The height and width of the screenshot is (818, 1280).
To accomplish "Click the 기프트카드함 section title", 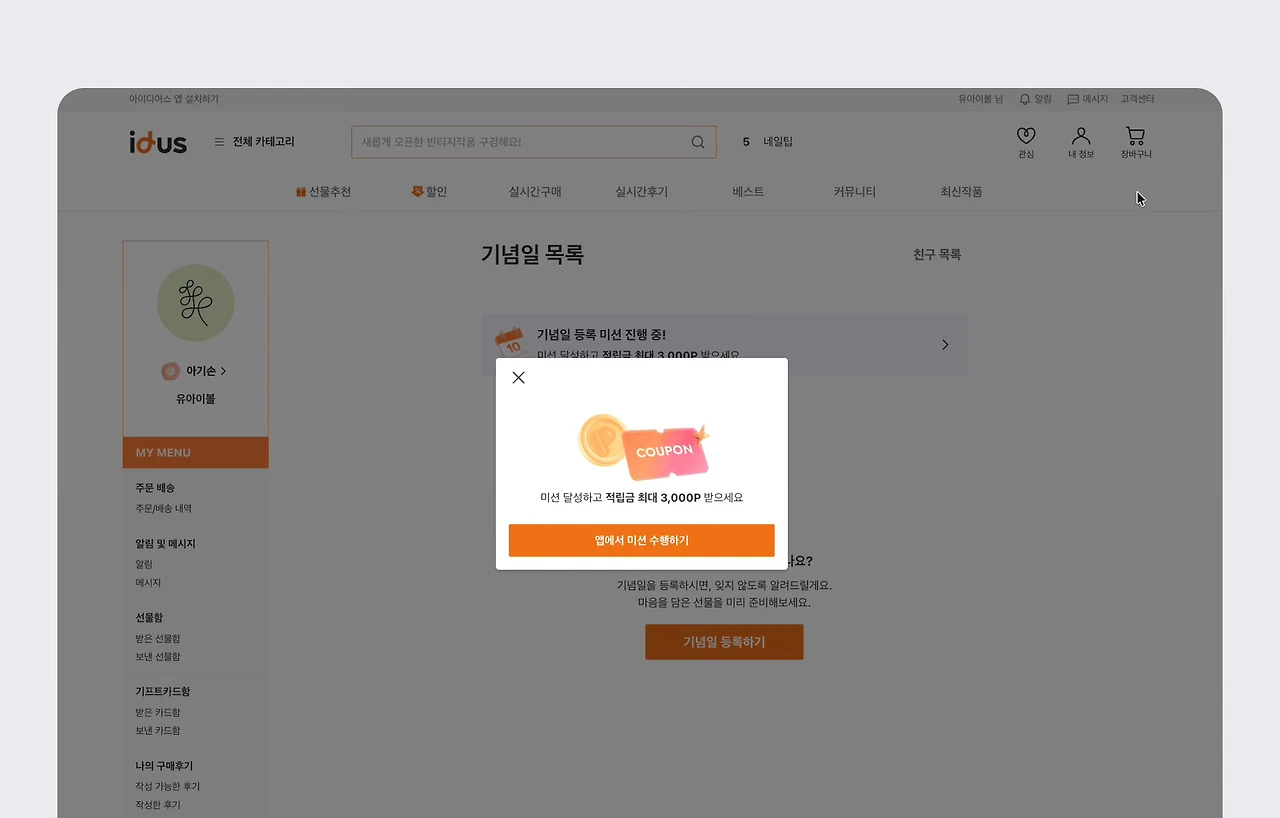I will pos(163,692).
